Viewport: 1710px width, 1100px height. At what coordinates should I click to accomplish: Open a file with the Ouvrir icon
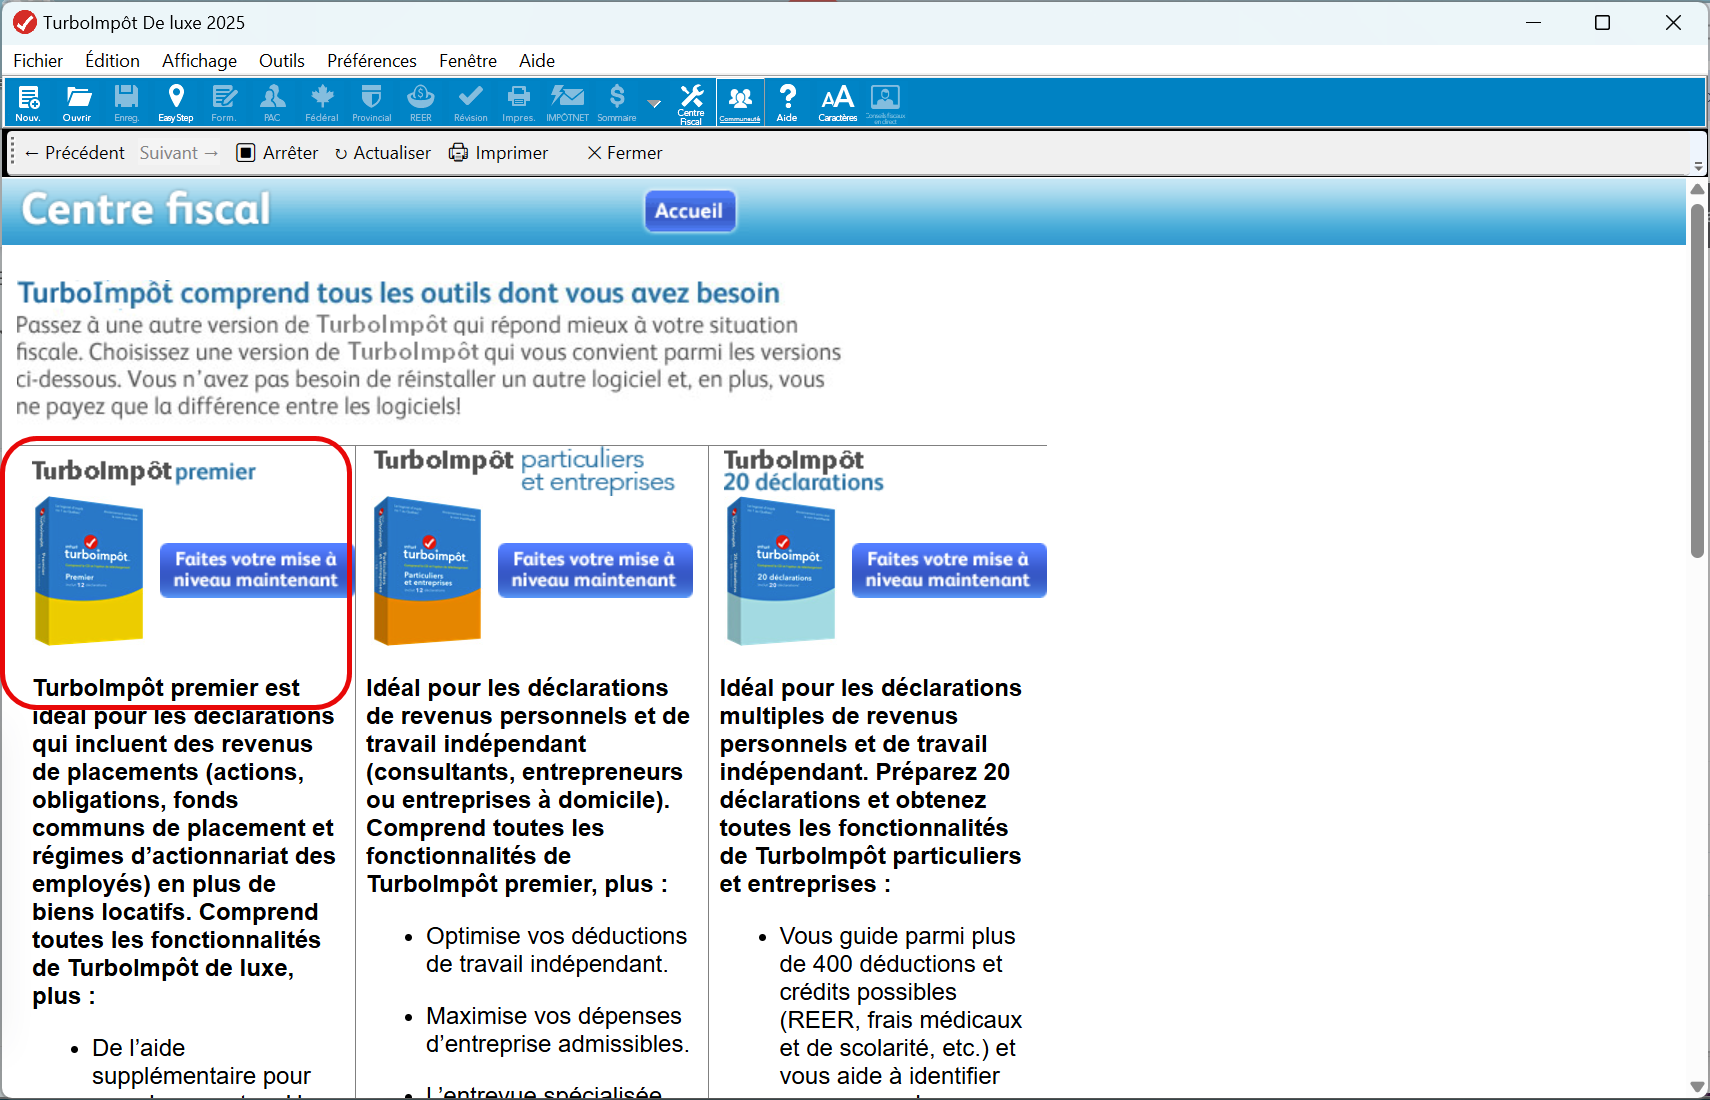pos(77,102)
